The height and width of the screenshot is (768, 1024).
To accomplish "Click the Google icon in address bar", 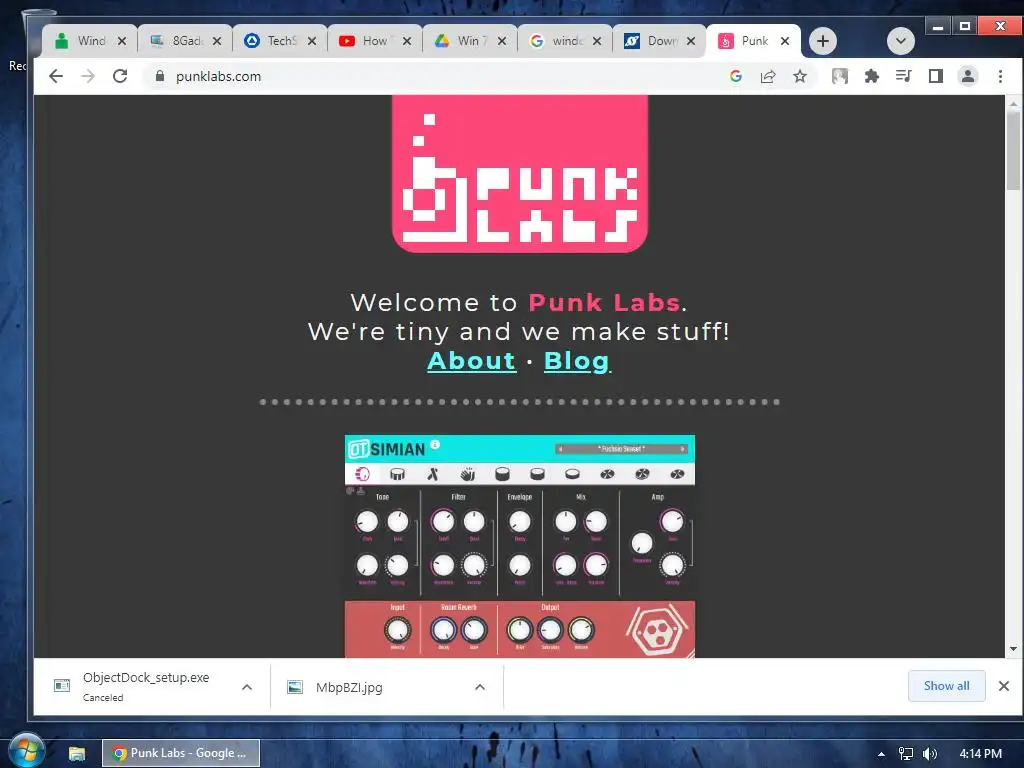I will 736,76.
